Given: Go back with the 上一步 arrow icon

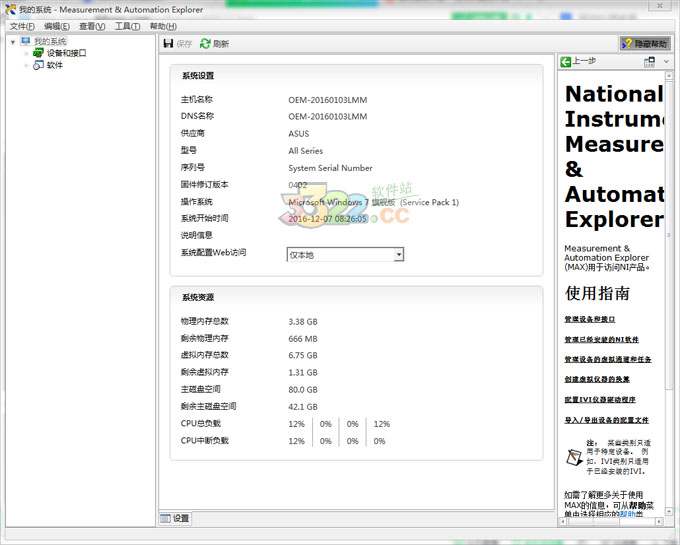Looking at the screenshot, I should [566, 61].
